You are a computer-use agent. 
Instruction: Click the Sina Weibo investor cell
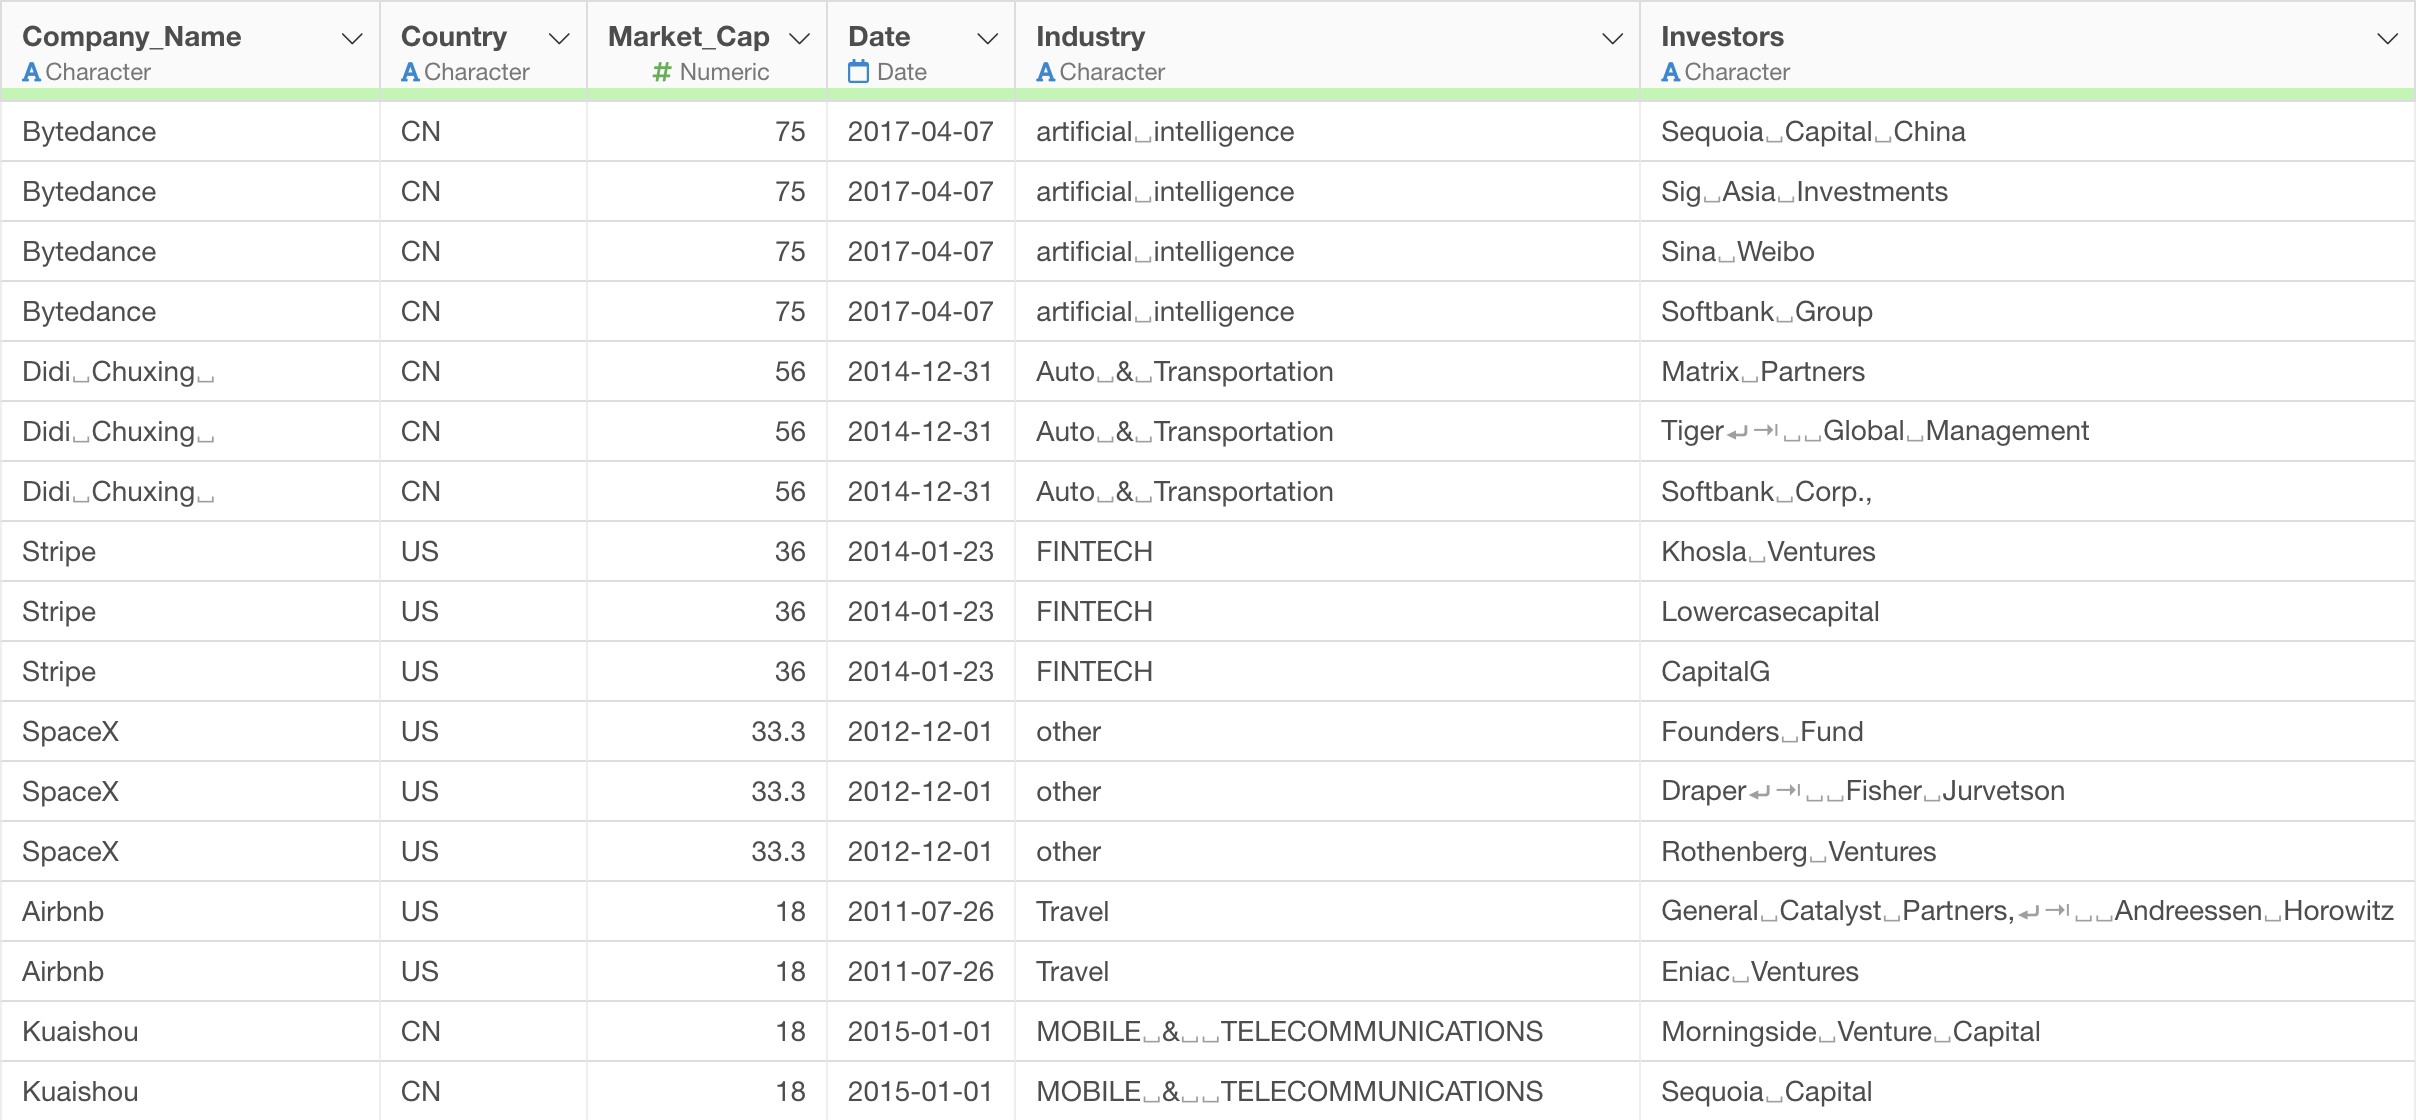point(2027,251)
